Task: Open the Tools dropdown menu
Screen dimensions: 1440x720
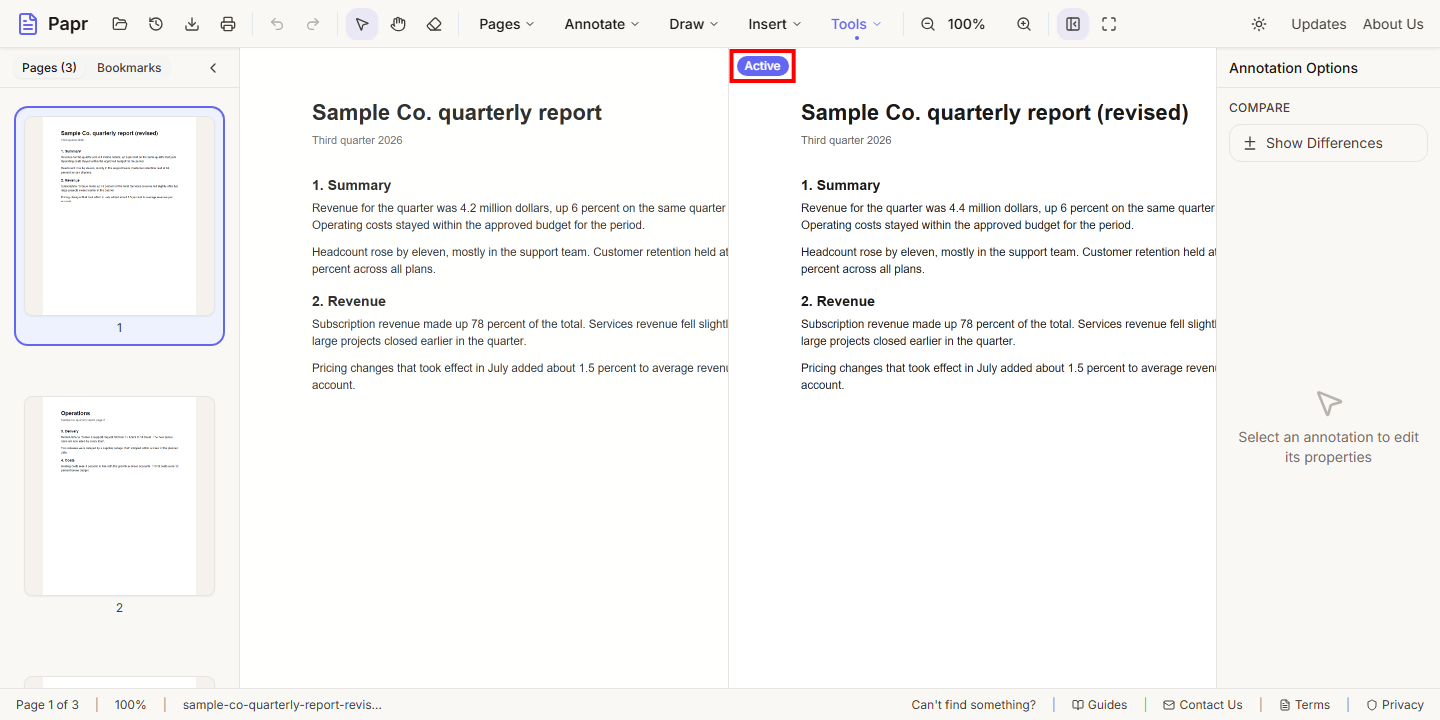Action: 856,24
